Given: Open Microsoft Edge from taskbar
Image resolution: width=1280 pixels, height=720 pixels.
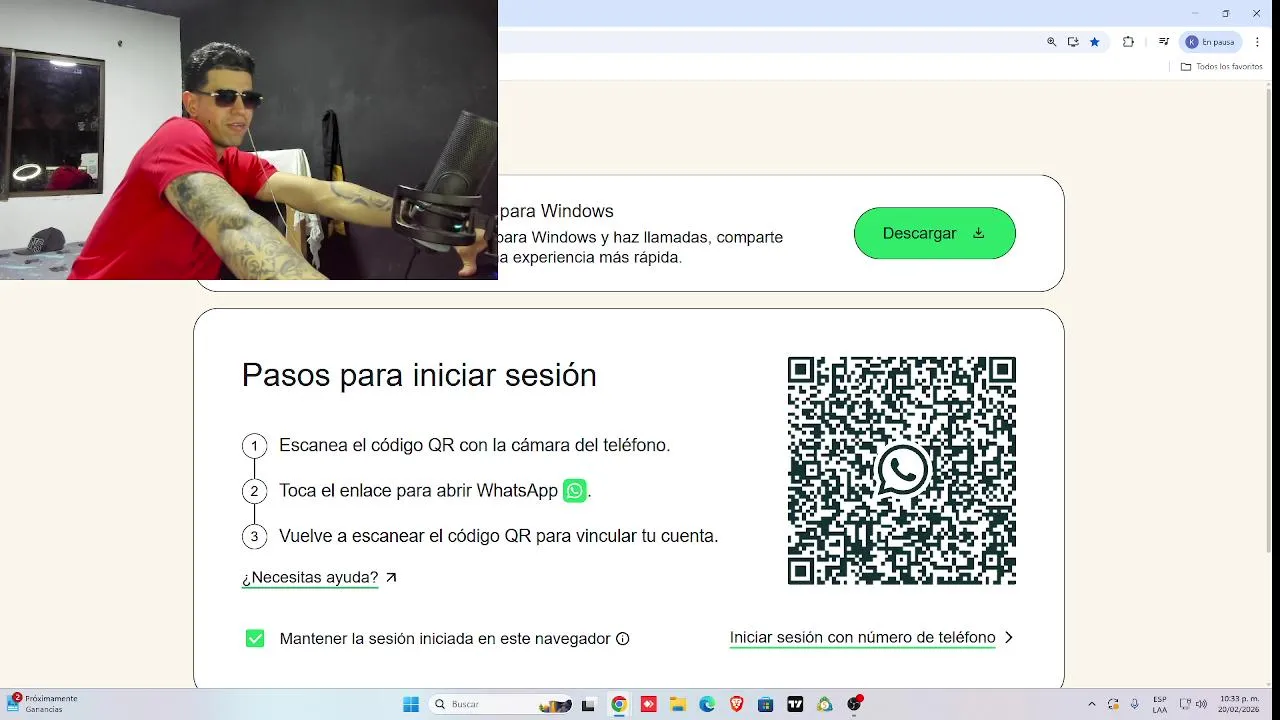Looking at the screenshot, I should point(707,704).
